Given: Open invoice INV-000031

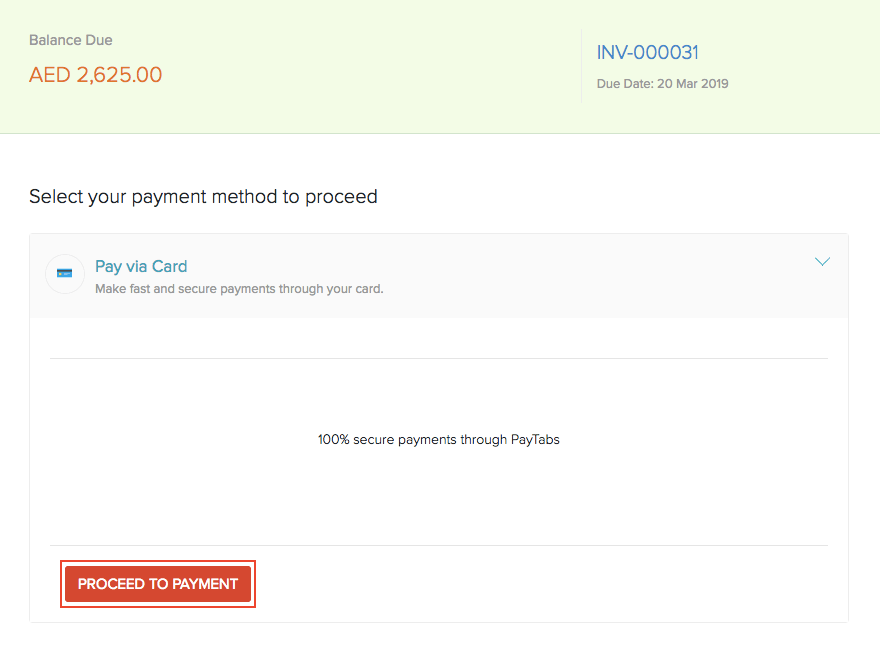Looking at the screenshot, I should (647, 52).
